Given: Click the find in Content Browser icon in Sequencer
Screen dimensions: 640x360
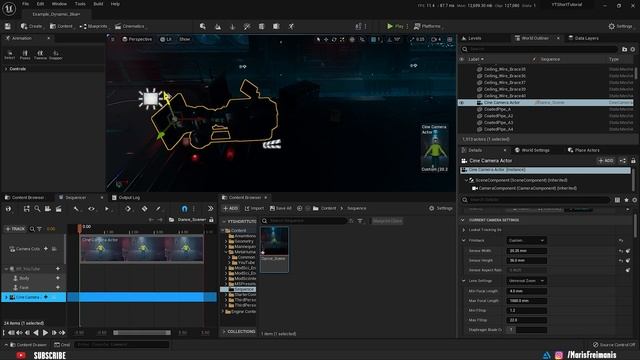Looking at the screenshot, I should pos(37,209).
